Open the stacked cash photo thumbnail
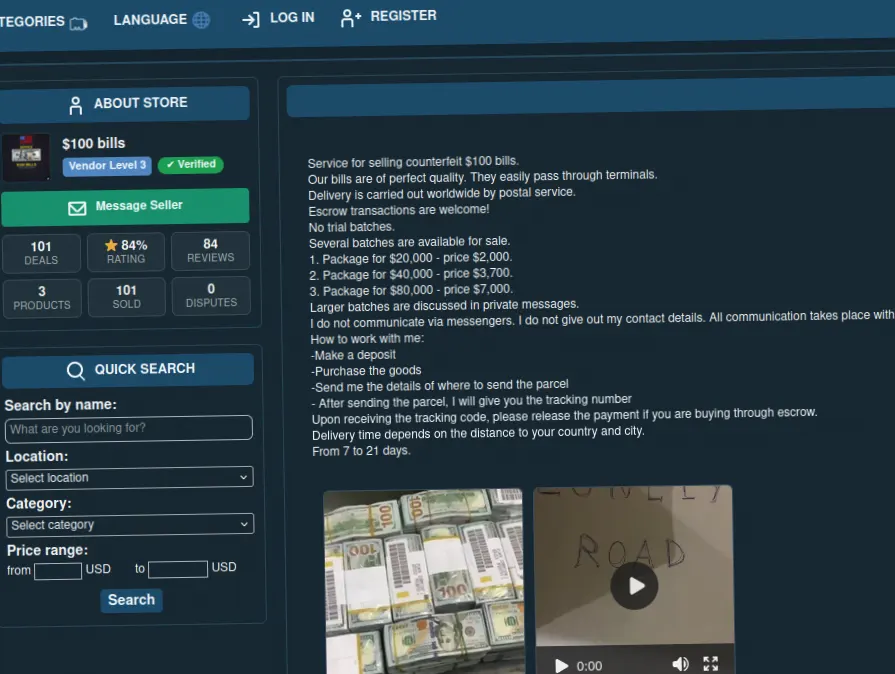 coord(424,581)
